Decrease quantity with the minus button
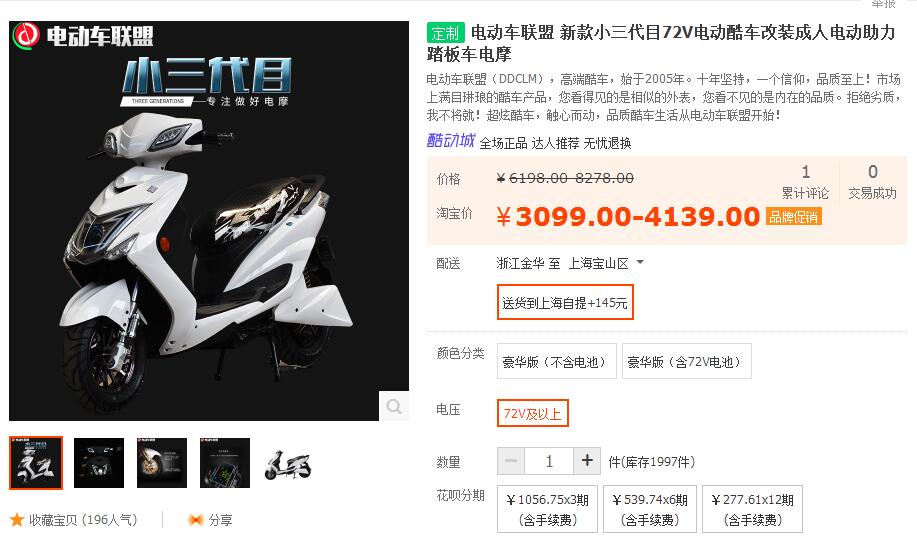Screen dimensions: 917x551 (511, 461)
